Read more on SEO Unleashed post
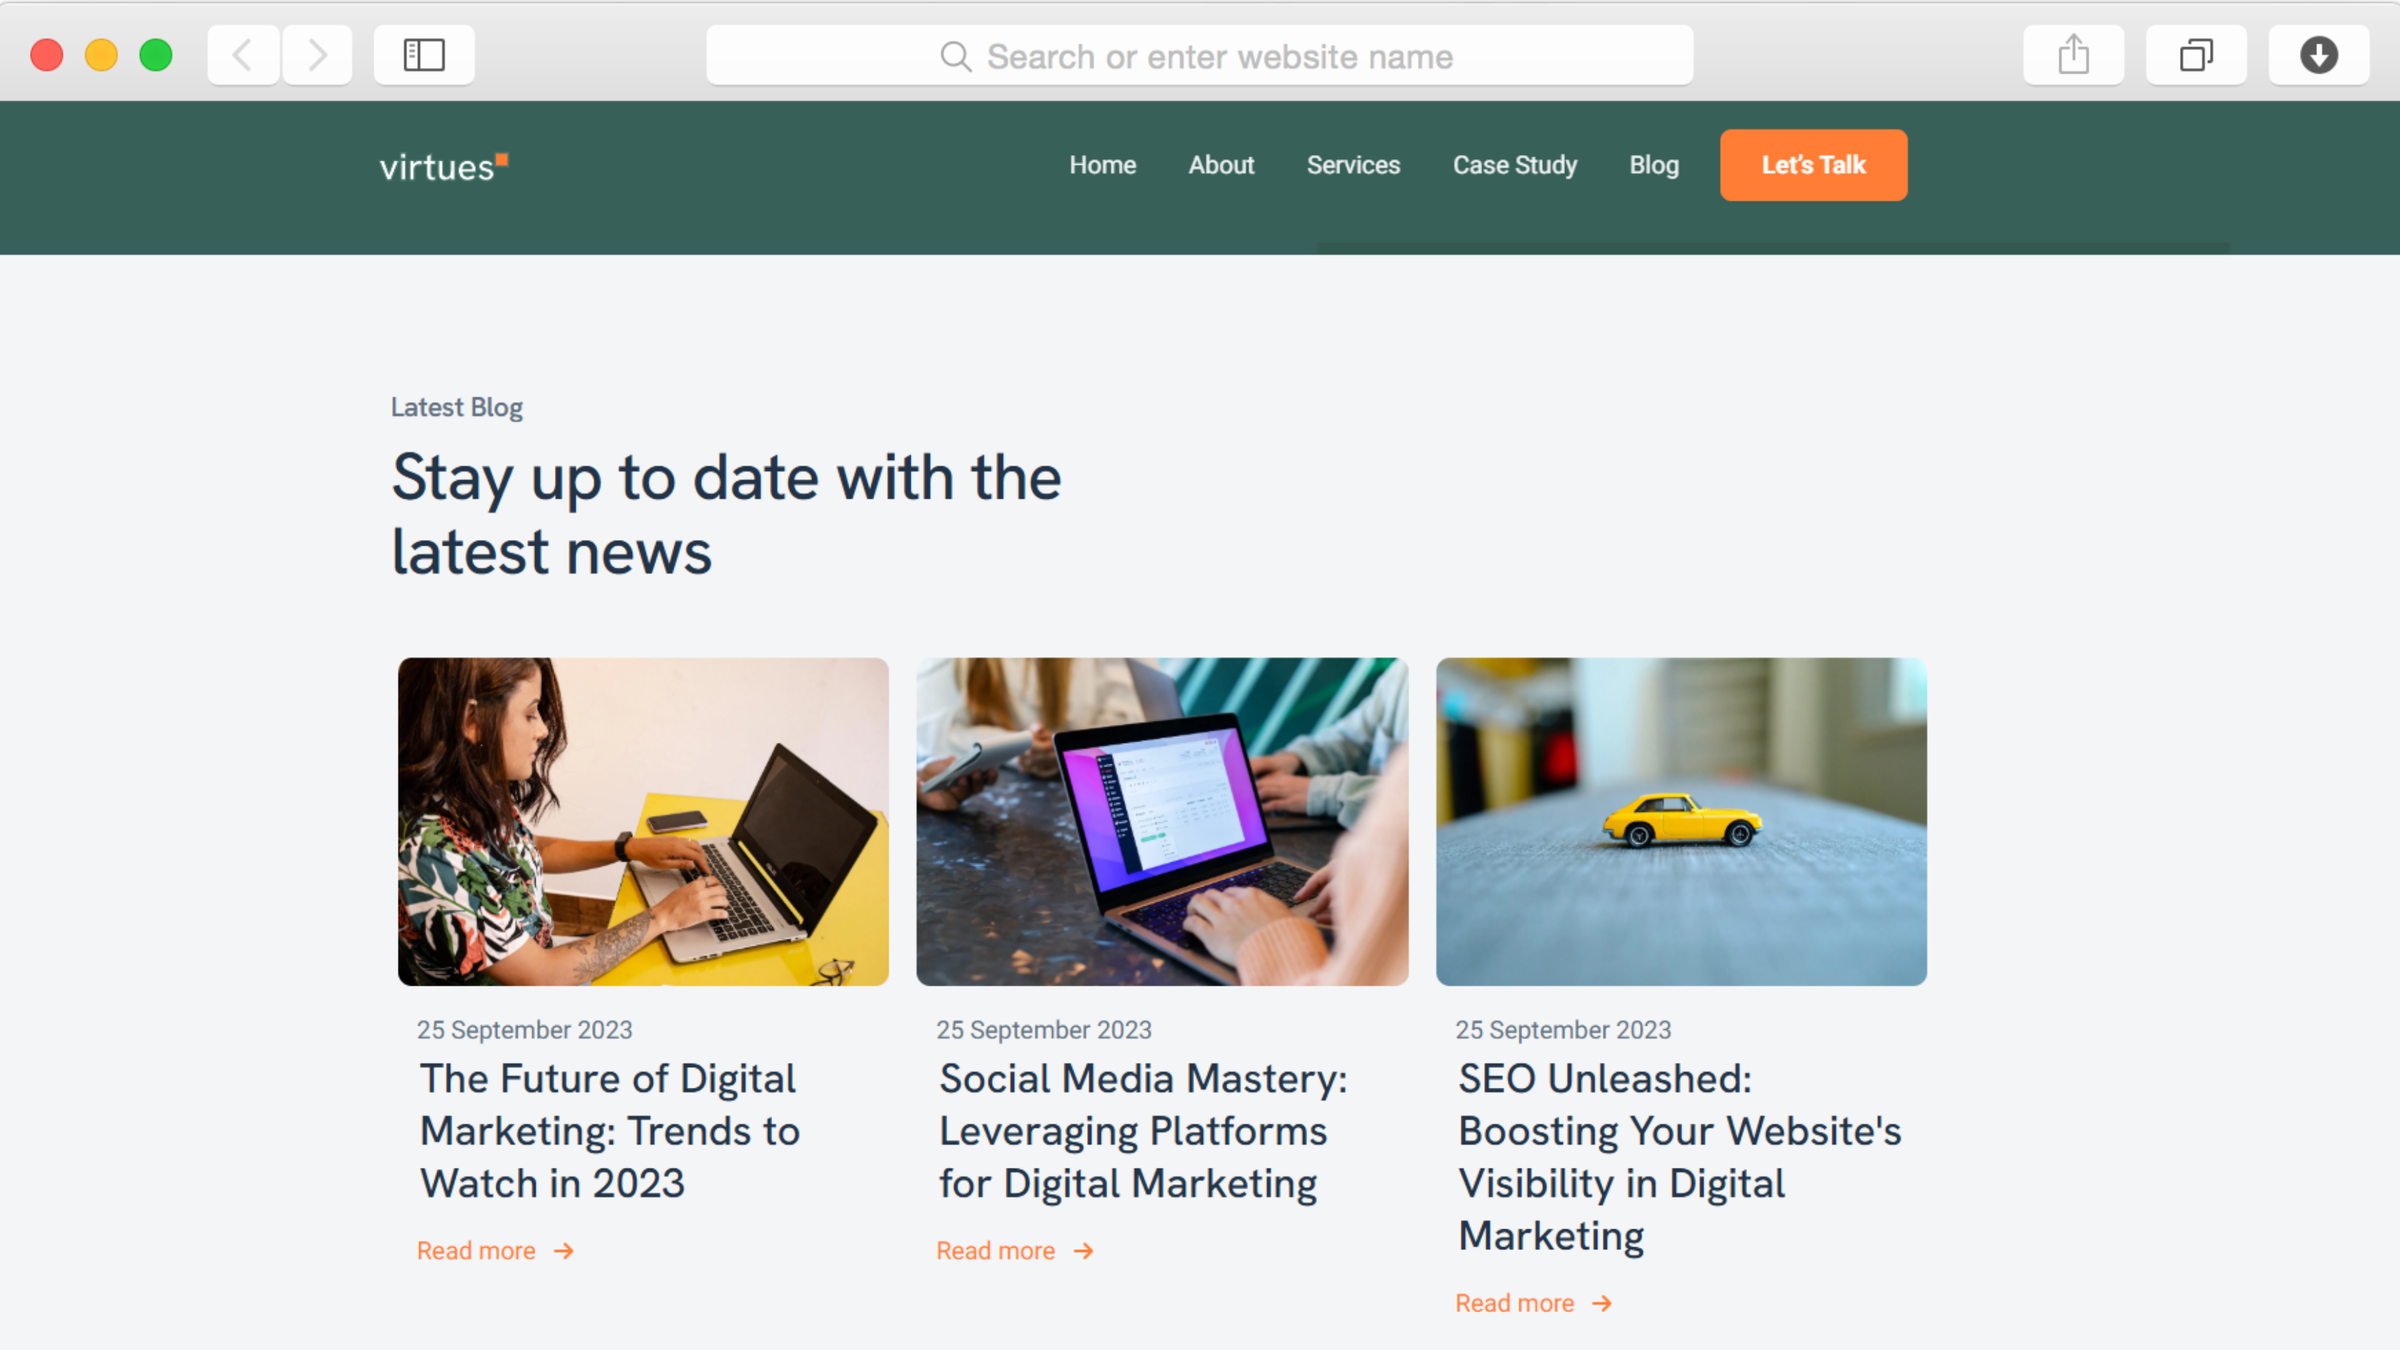2400x1350 pixels. 1533,1303
